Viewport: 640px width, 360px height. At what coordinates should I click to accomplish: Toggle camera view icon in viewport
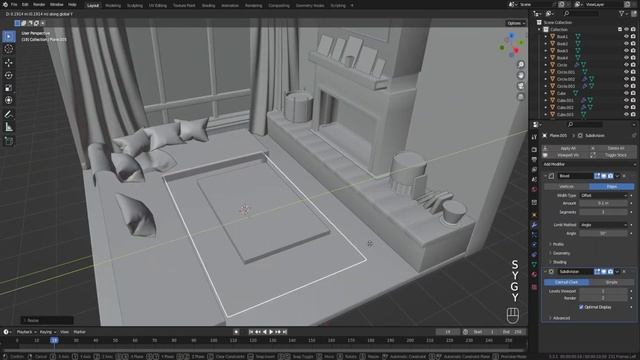point(521,86)
